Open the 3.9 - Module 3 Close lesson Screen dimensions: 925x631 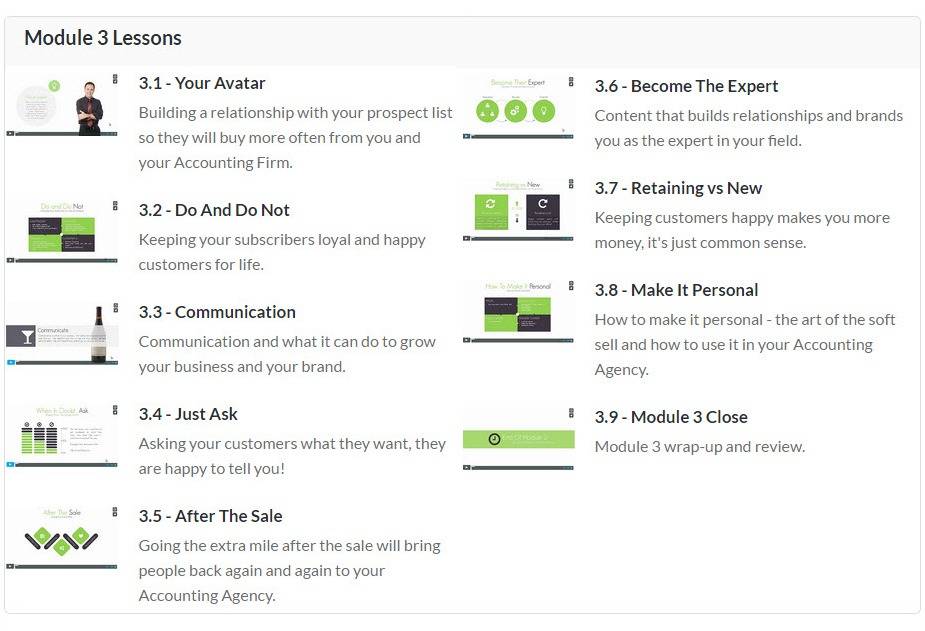671,417
